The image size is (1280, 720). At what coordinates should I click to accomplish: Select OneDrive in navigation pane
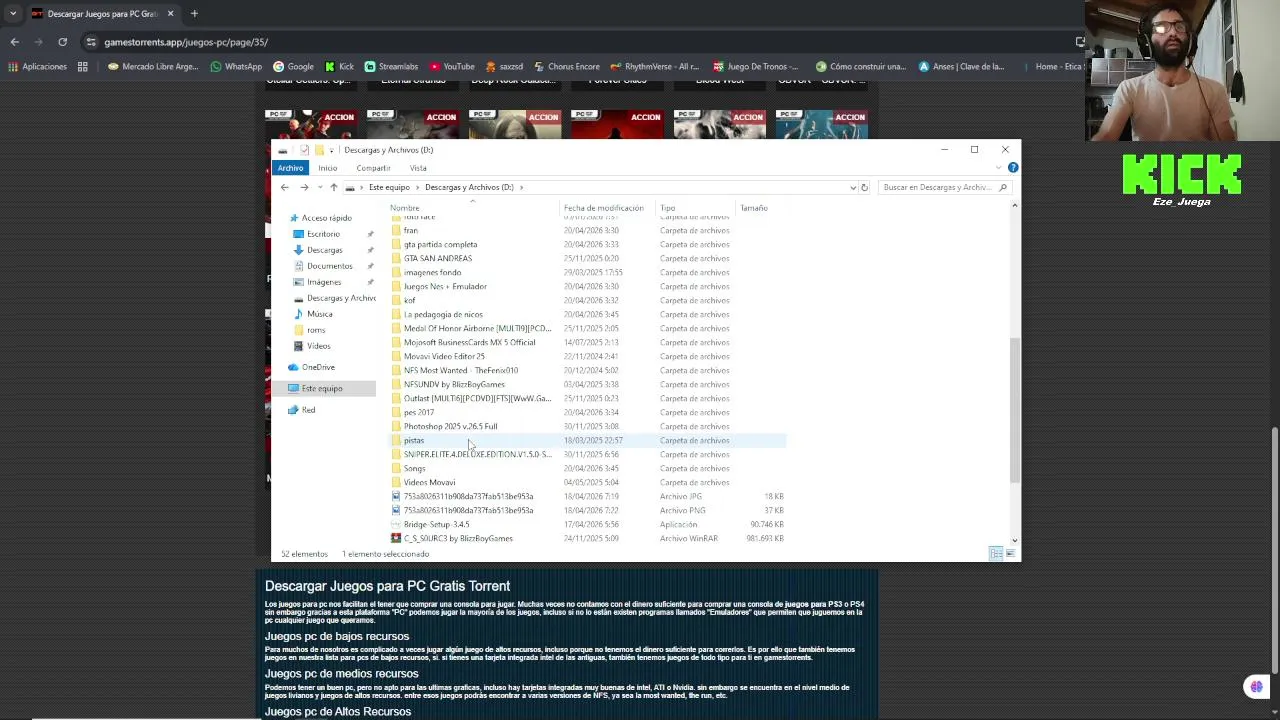[318, 367]
